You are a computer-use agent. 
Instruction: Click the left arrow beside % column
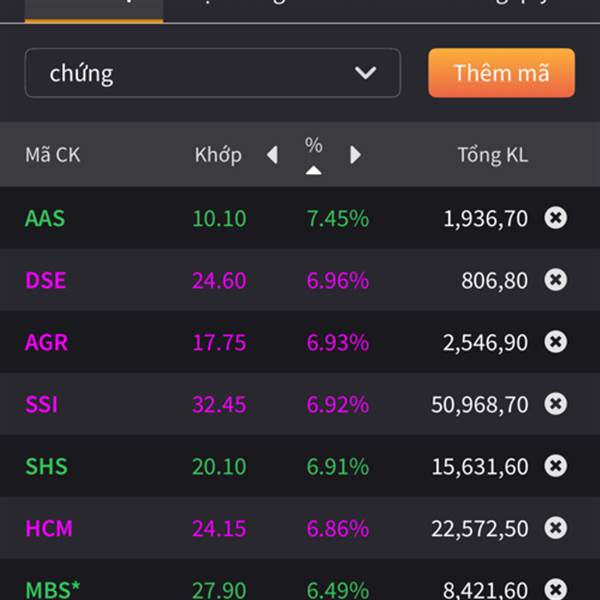click(x=272, y=155)
